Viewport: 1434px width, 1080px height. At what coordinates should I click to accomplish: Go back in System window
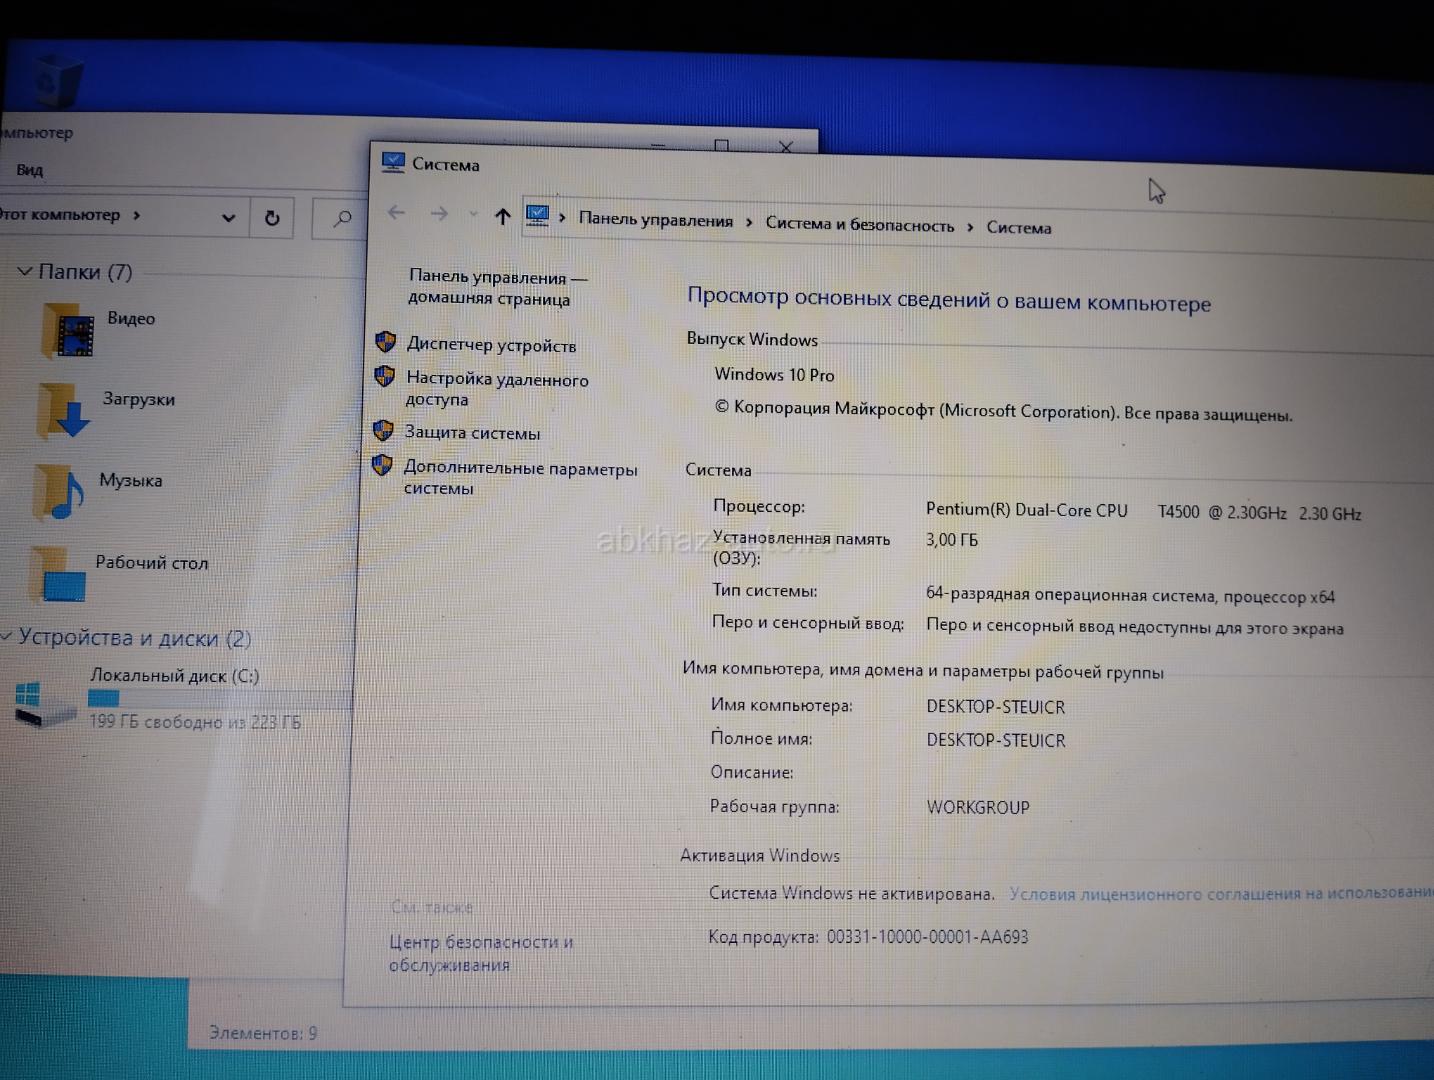coord(396,212)
